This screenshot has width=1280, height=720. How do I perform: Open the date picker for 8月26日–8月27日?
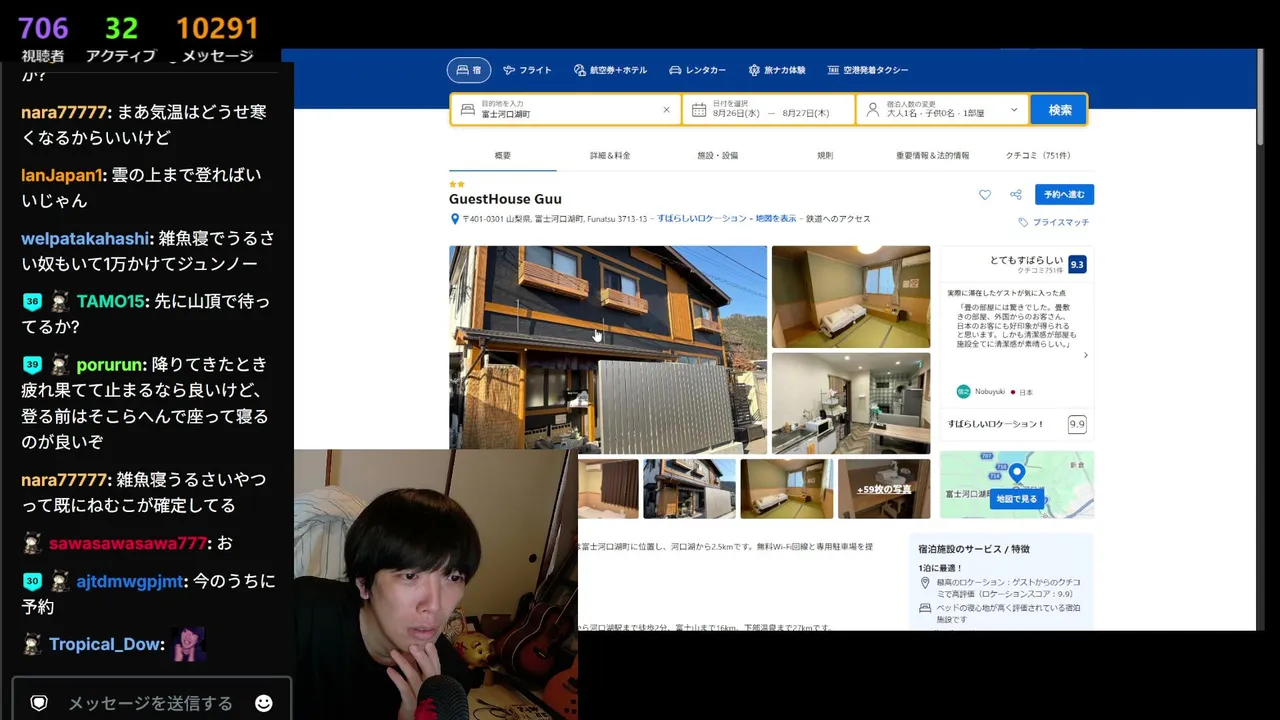[768, 109]
